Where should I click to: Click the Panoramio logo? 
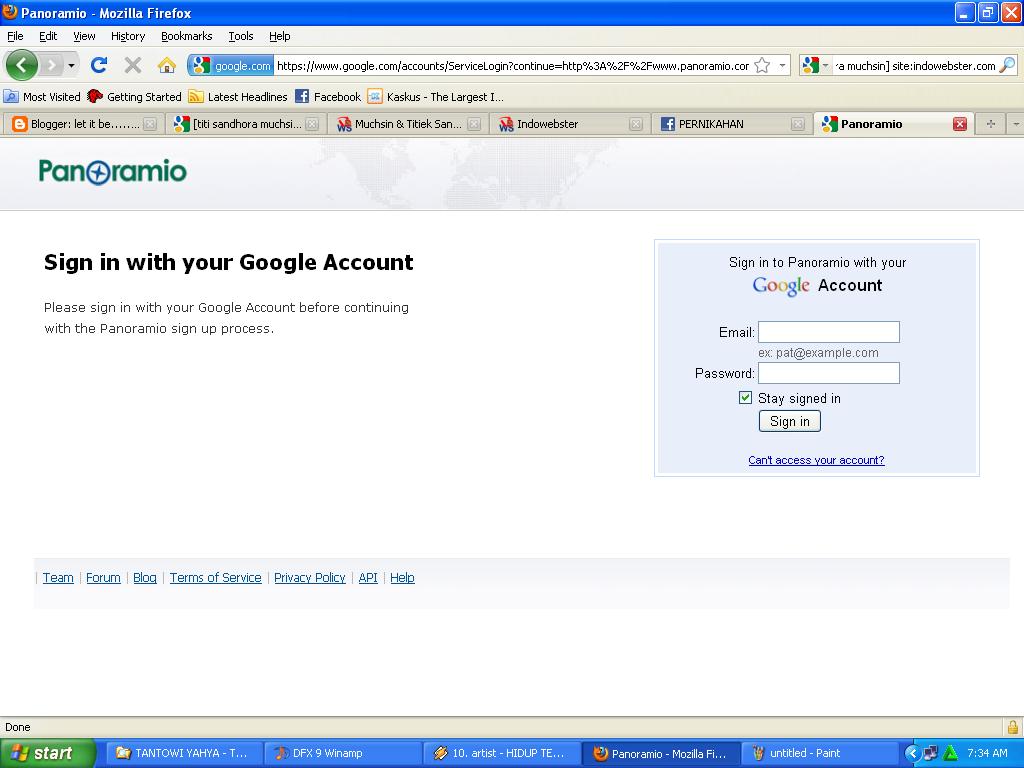click(112, 172)
